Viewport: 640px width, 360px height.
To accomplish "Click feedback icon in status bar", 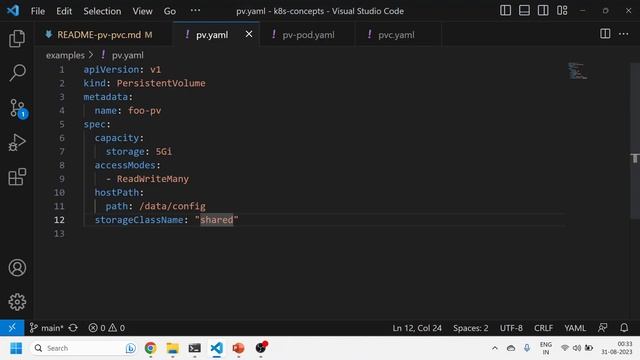I will click(x=602, y=327).
